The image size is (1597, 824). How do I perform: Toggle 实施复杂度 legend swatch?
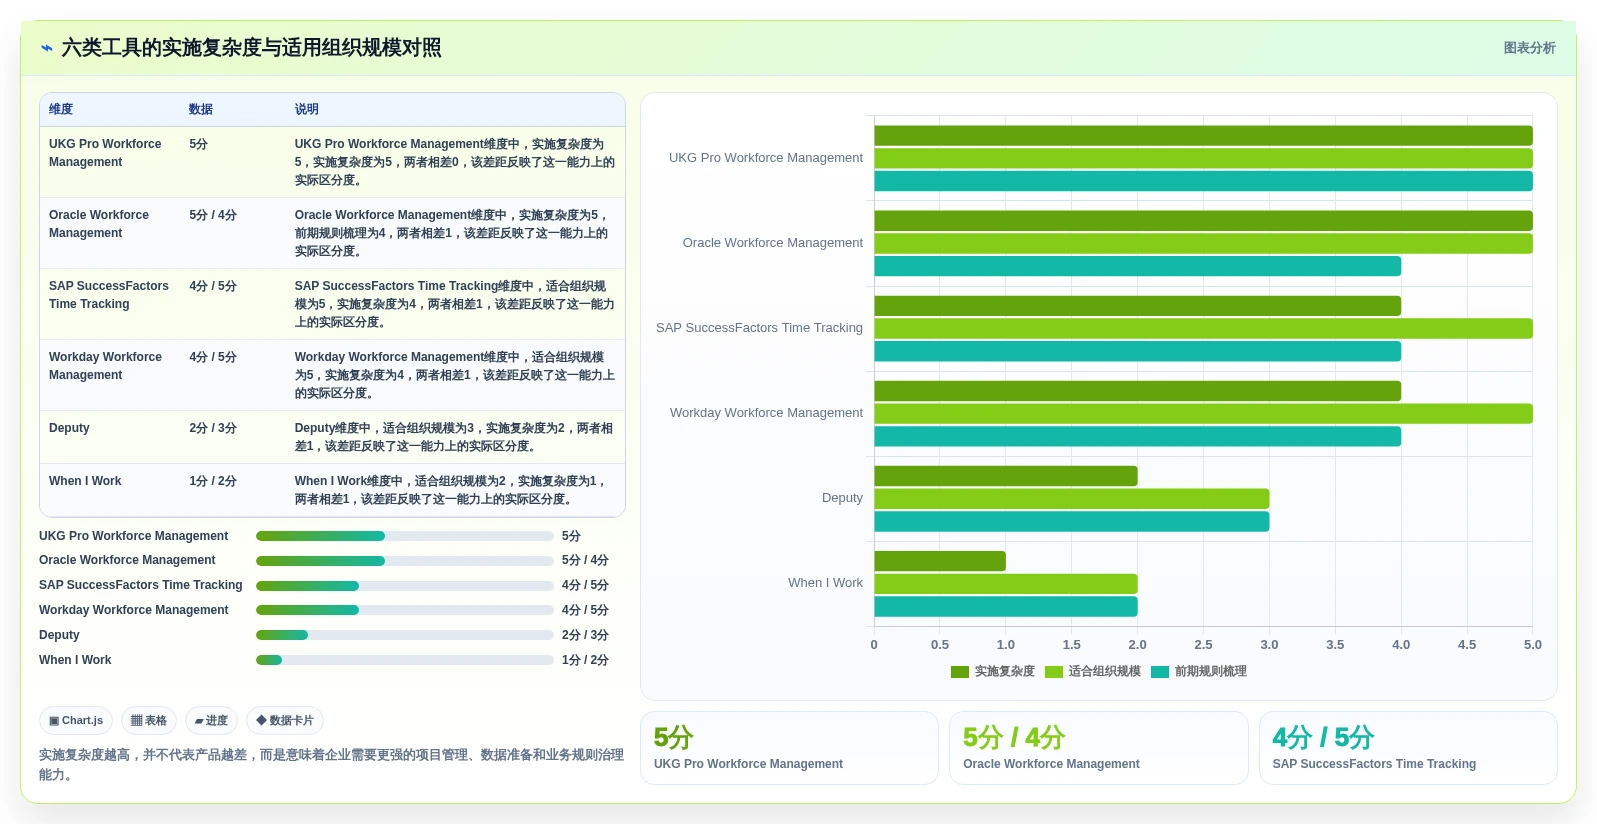click(x=960, y=672)
